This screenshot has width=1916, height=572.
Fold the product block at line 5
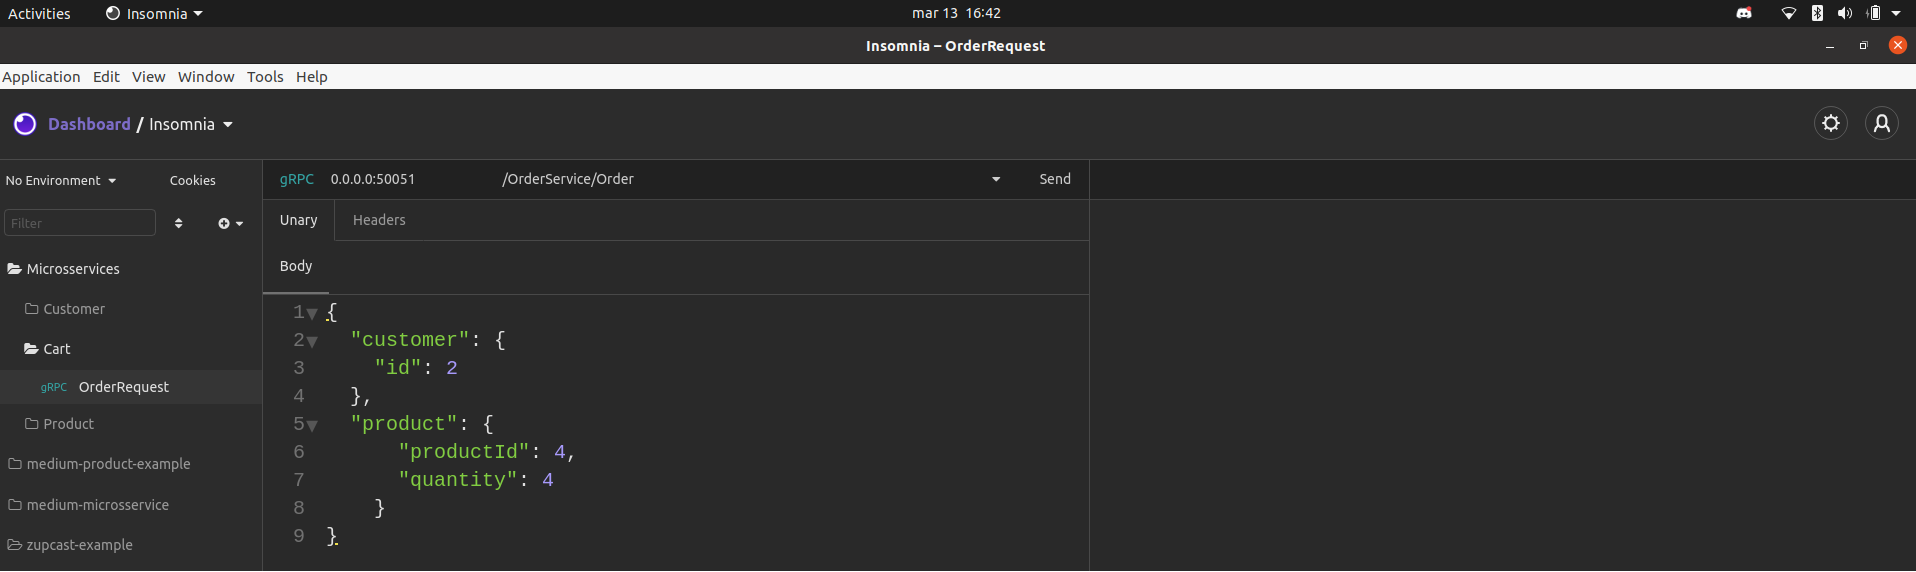[x=312, y=426]
